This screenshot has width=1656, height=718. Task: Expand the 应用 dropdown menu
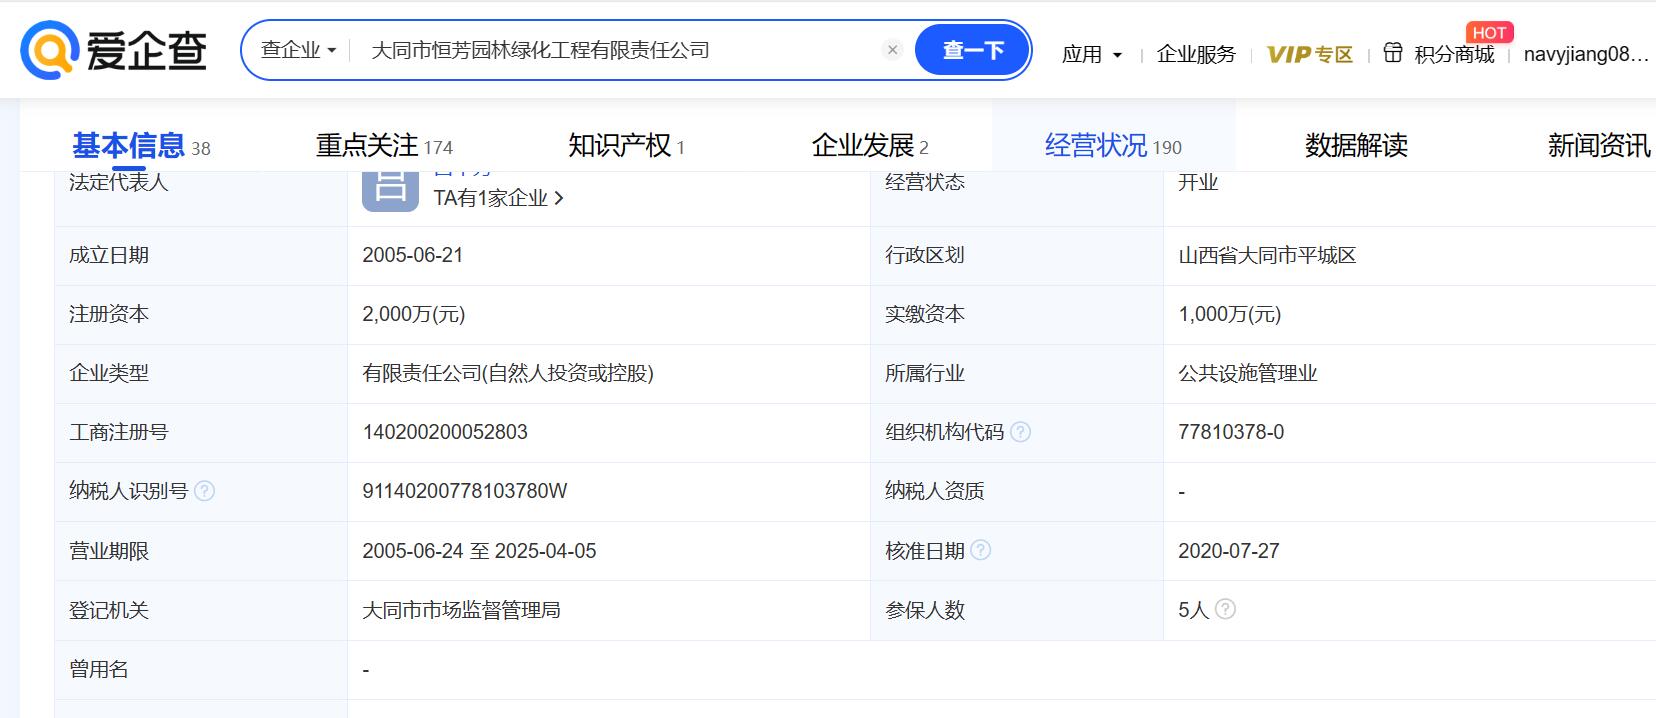pos(1092,54)
